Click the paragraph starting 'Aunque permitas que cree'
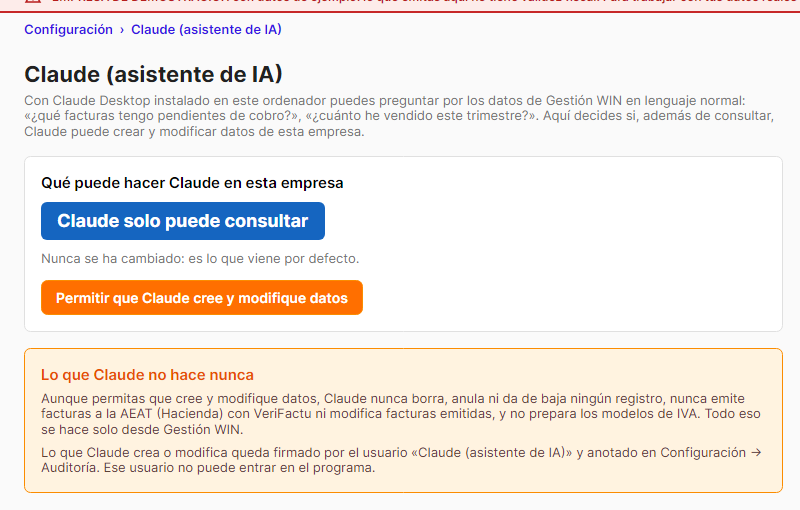 point(401,414)
